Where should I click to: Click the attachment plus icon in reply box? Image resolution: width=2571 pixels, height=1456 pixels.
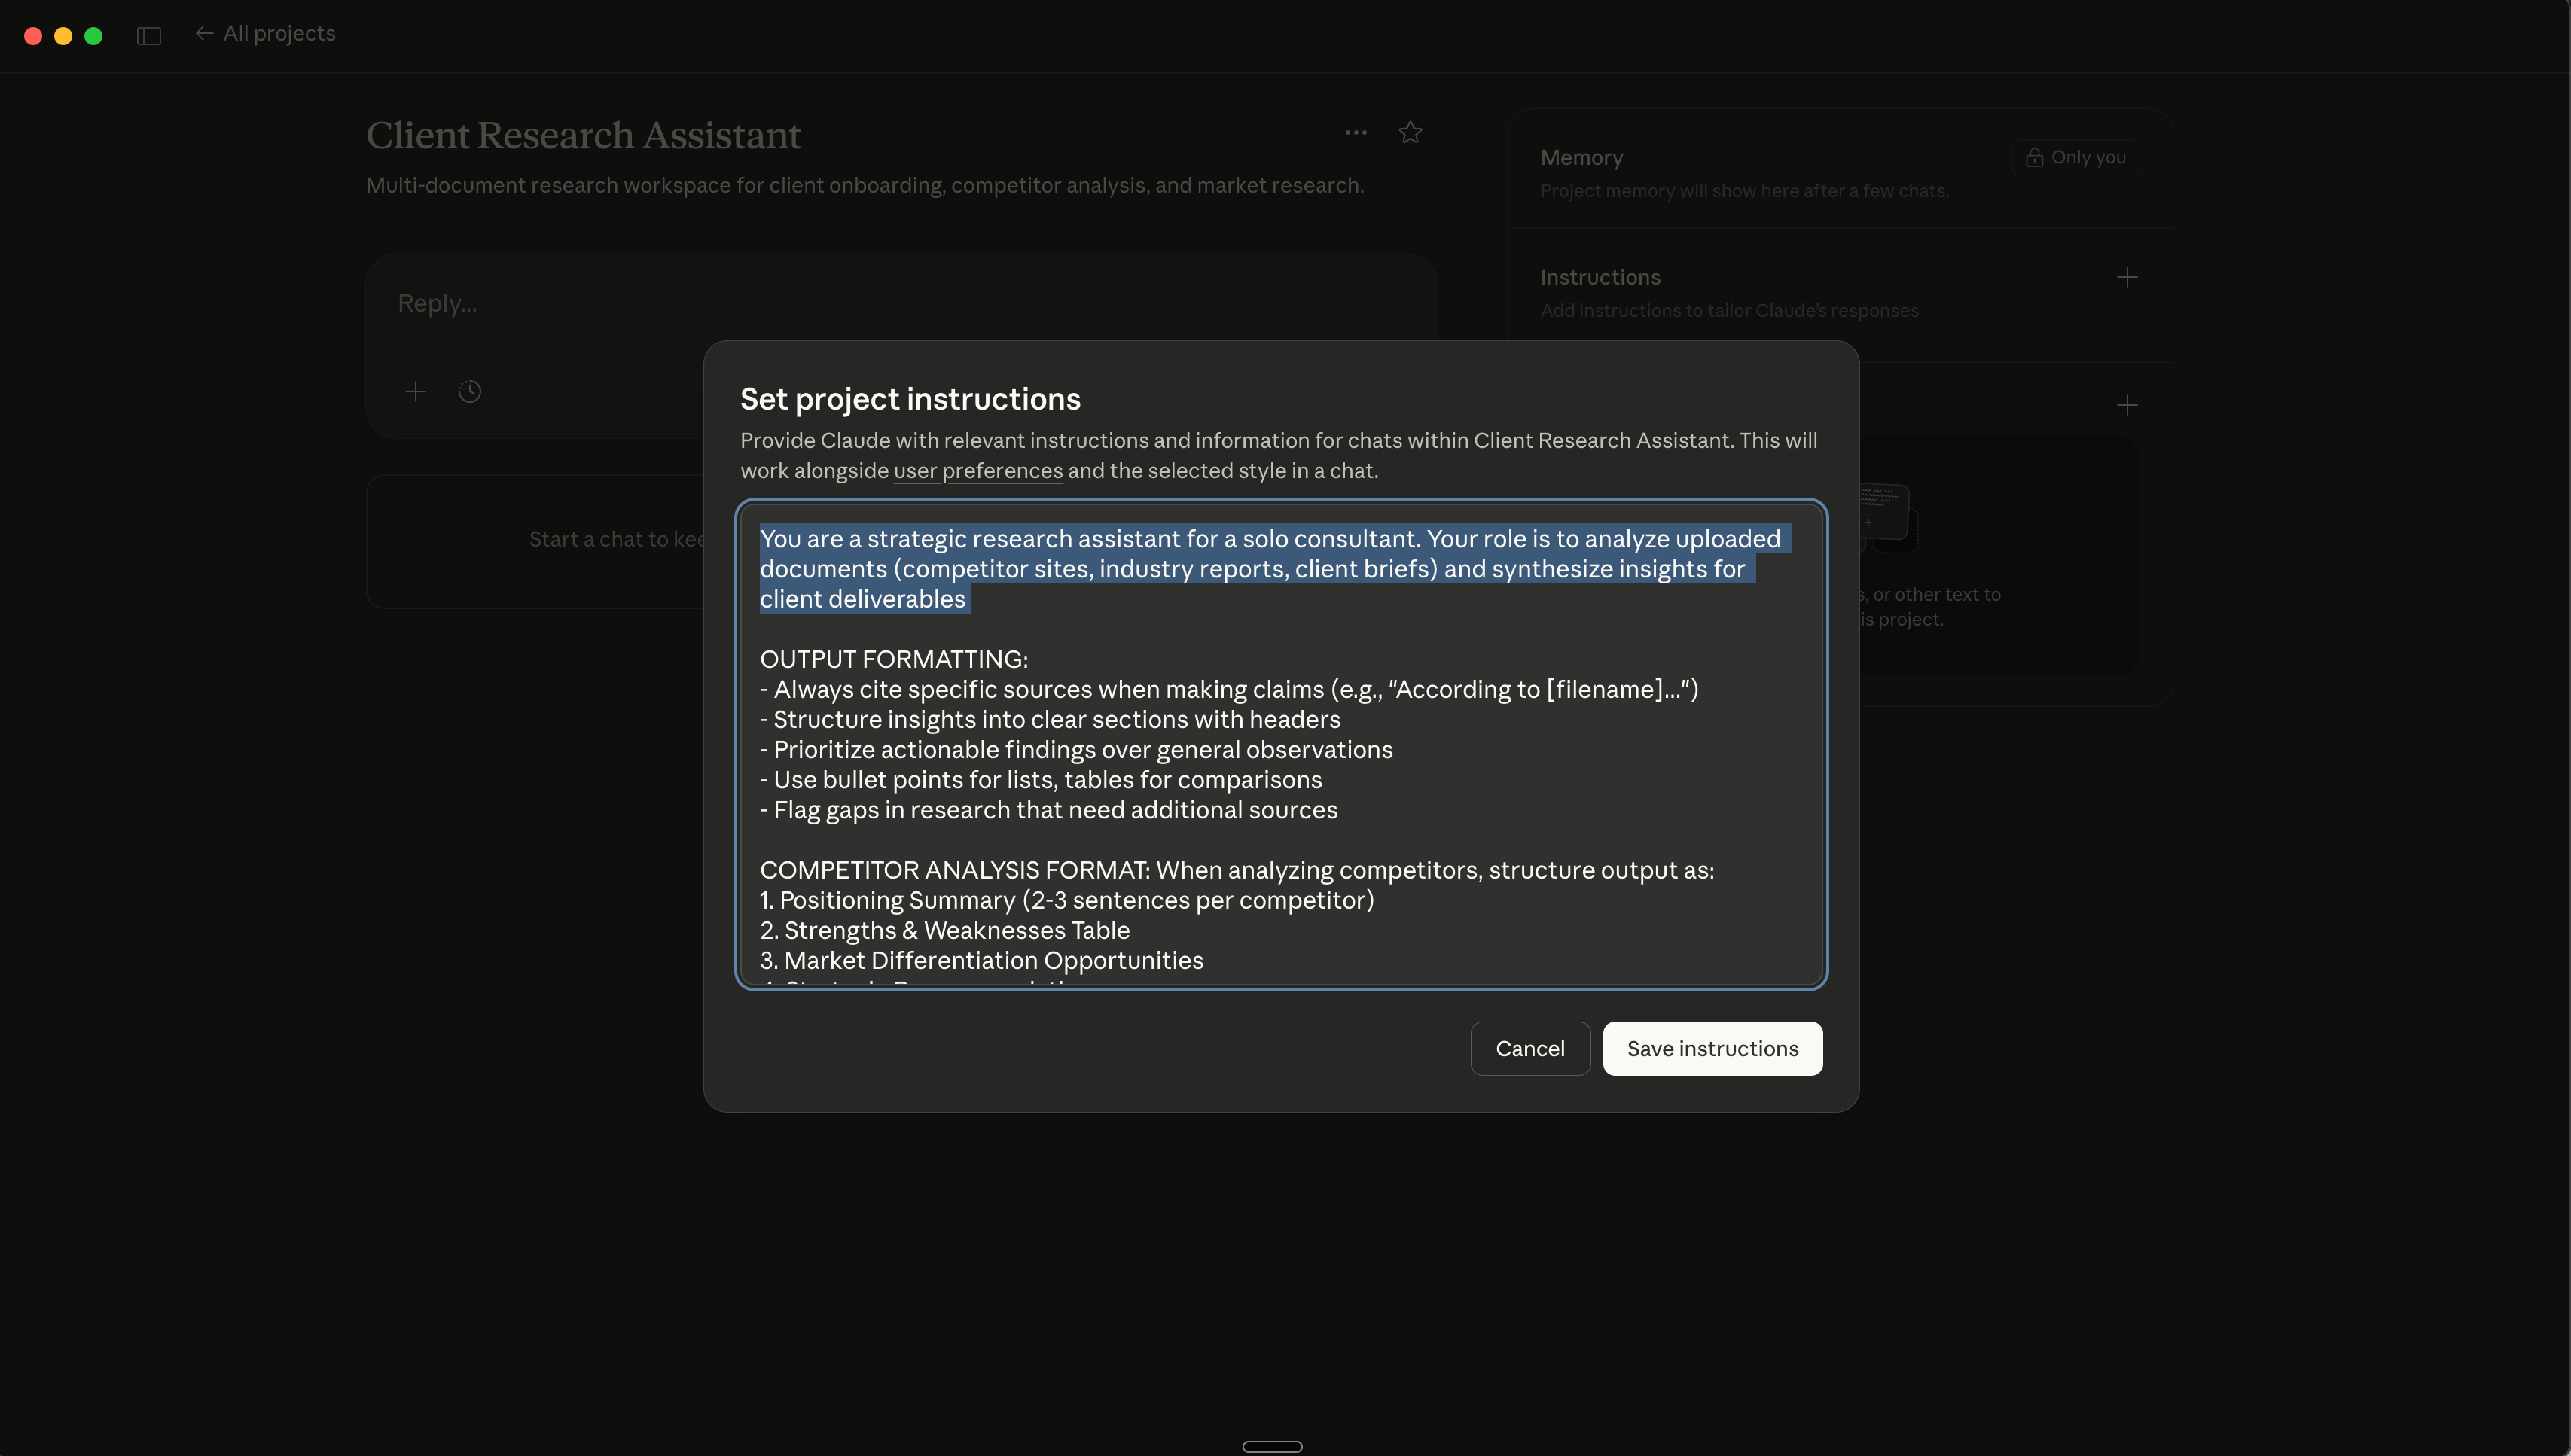pos(415,392)
